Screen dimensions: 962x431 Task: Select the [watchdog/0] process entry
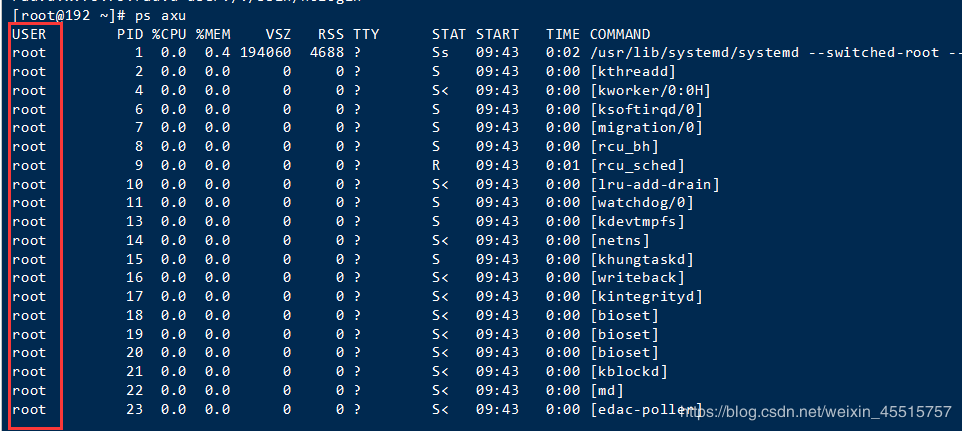(x=641, y=203)
